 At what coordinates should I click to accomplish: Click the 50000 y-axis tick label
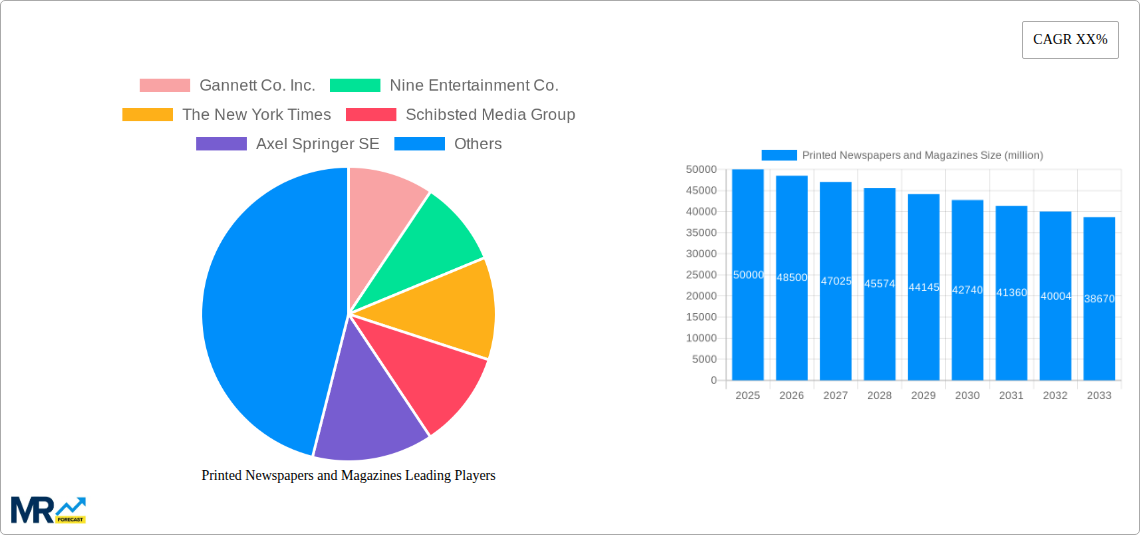[x=701, y=169]
